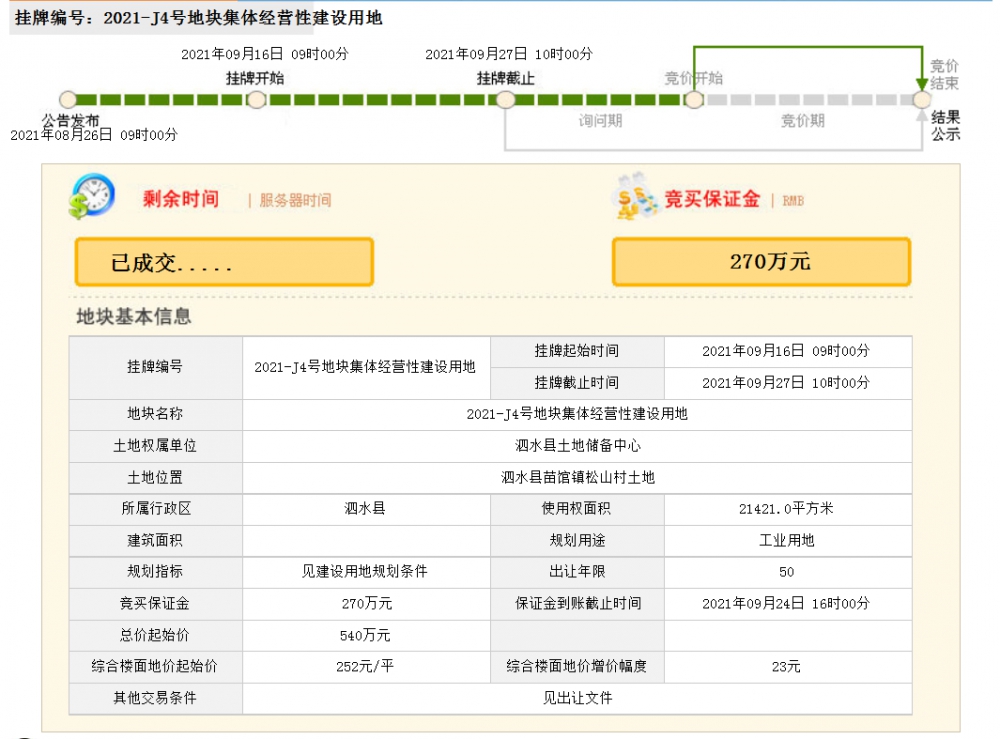Click the 已成交 status box
The width and height of the screenshot is (1000, 739).
coord(224,262)
